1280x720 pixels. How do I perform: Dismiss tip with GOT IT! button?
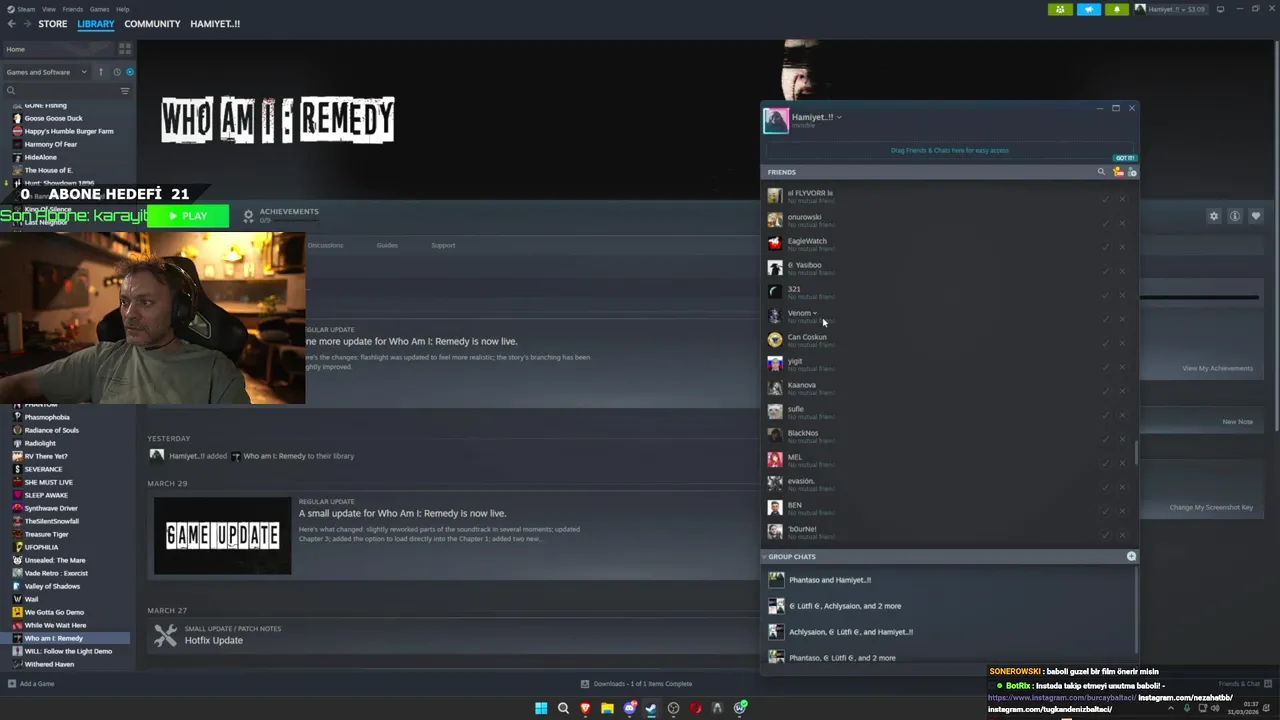coord(1125,158)
